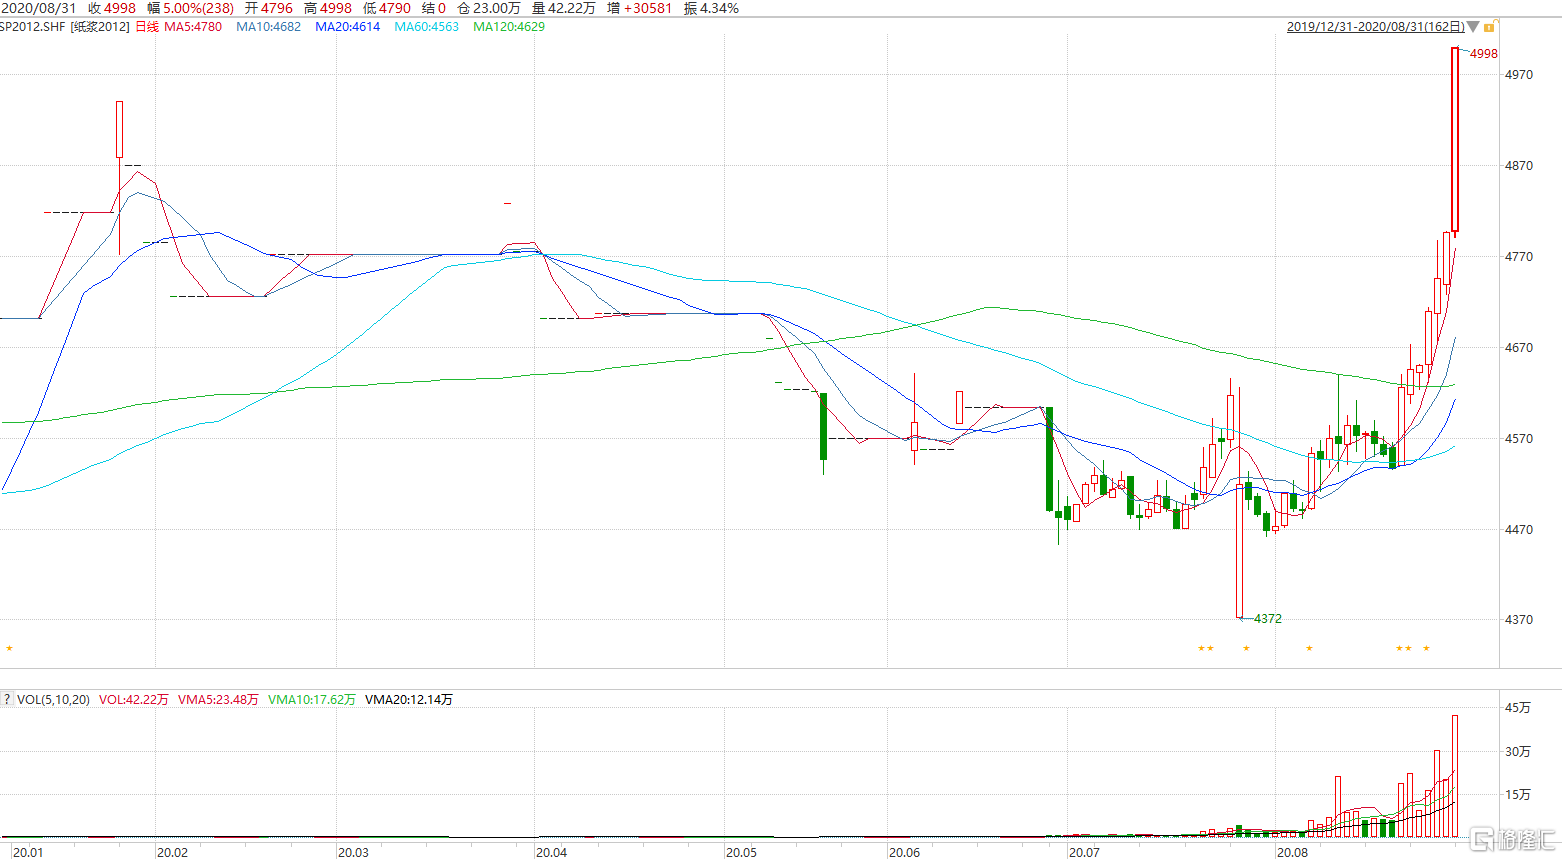
Task: Click the MA20:4614 moving average label
Action: point(347,27)
